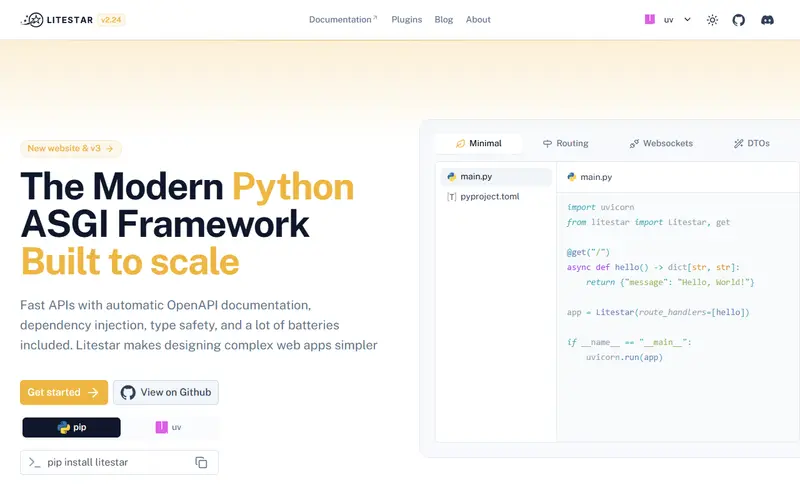800x500 pixels.
Task: Open the Documentation link
Action: pyautogui.click(x=343, y=19)
